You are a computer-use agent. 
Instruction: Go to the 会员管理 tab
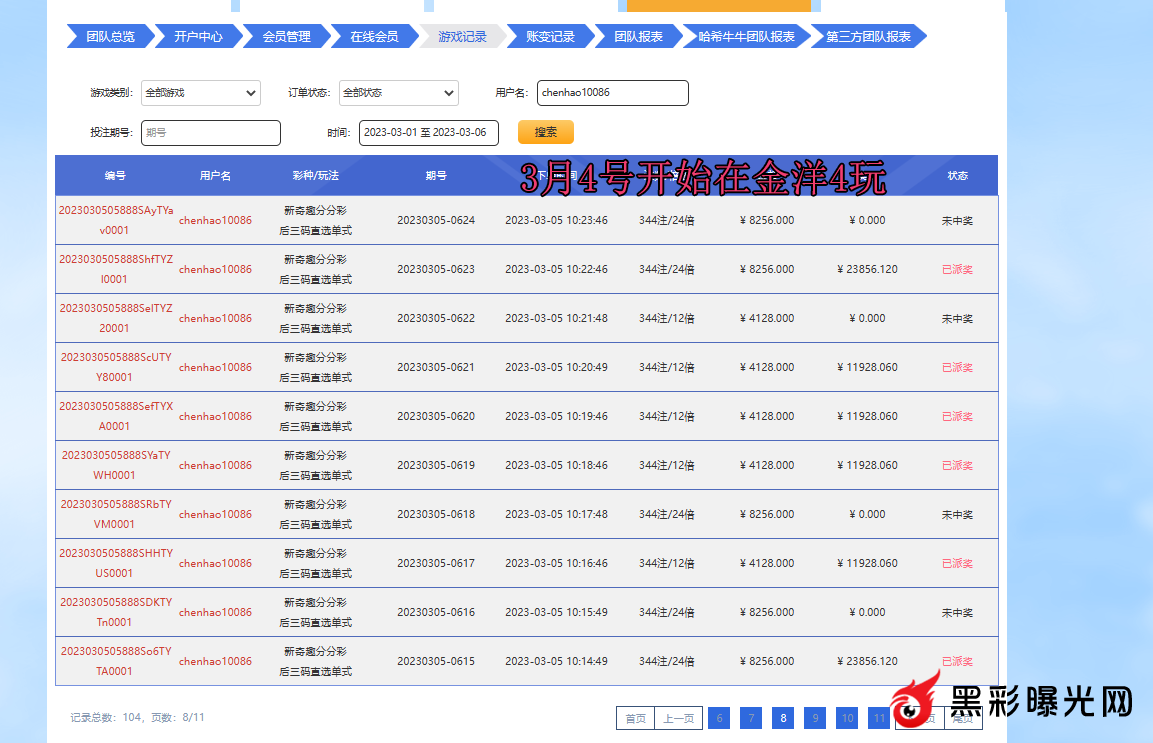pyautogui.click(x=286, y=37)
